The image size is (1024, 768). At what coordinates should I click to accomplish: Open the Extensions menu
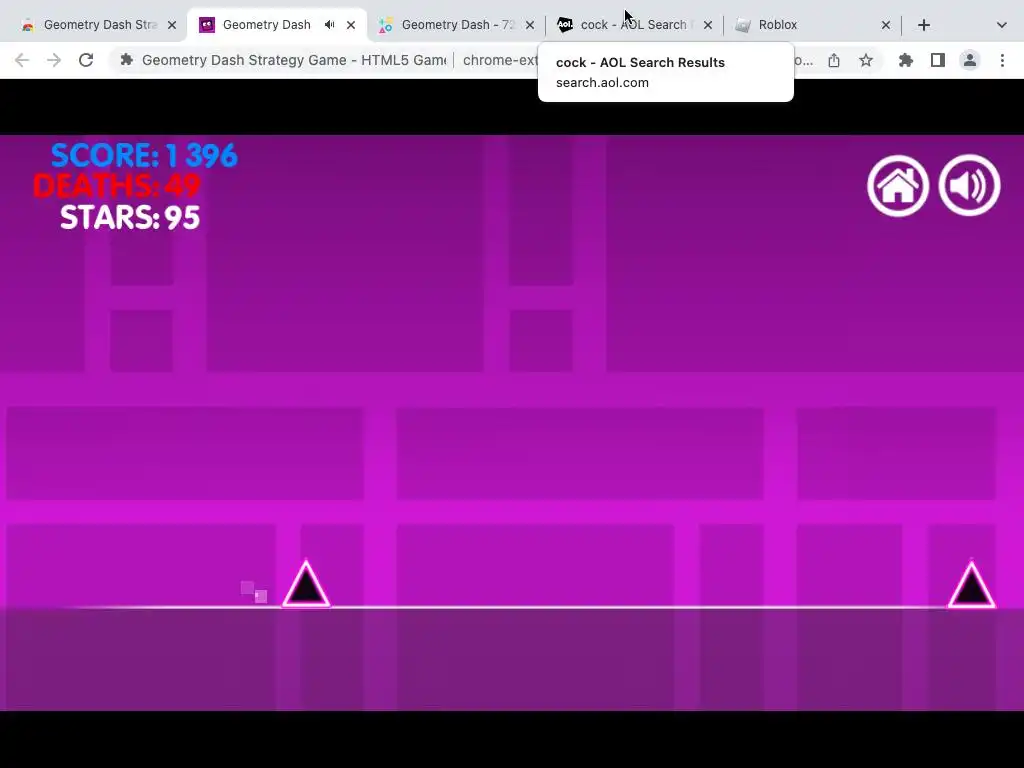tap(906, 60)
